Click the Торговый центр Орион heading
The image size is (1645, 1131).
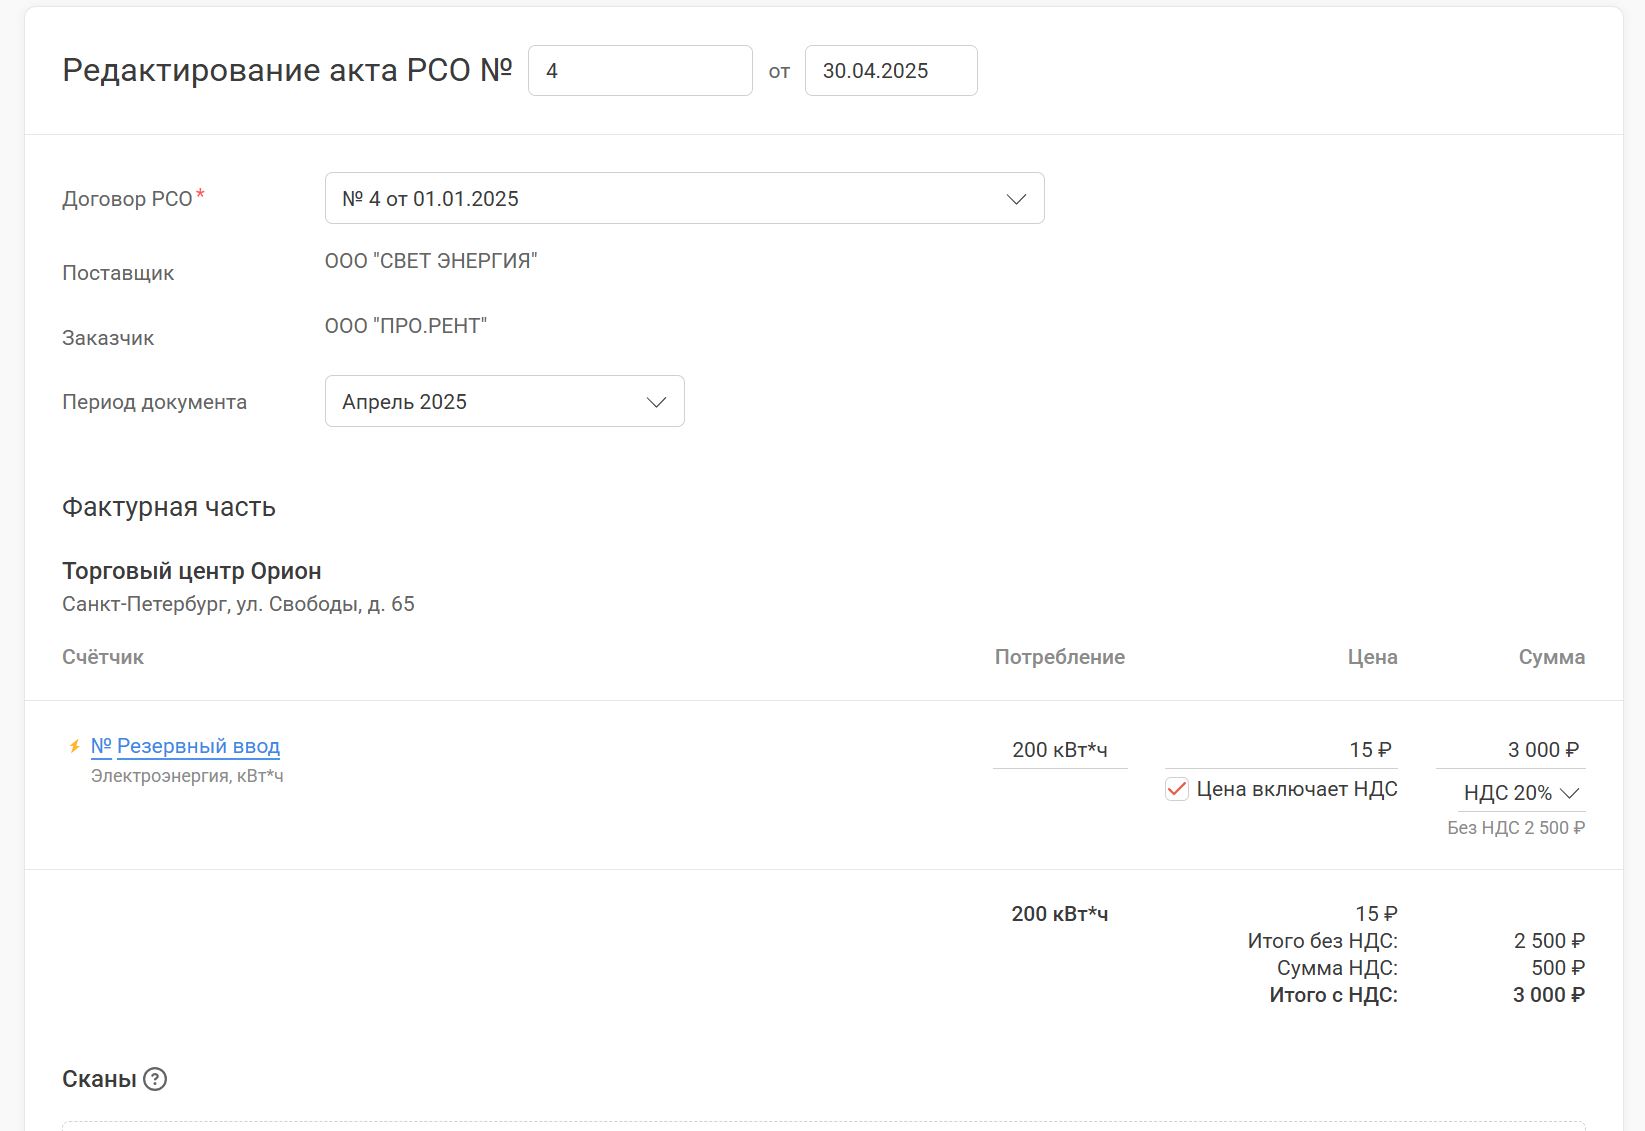[x=192, y=571]
